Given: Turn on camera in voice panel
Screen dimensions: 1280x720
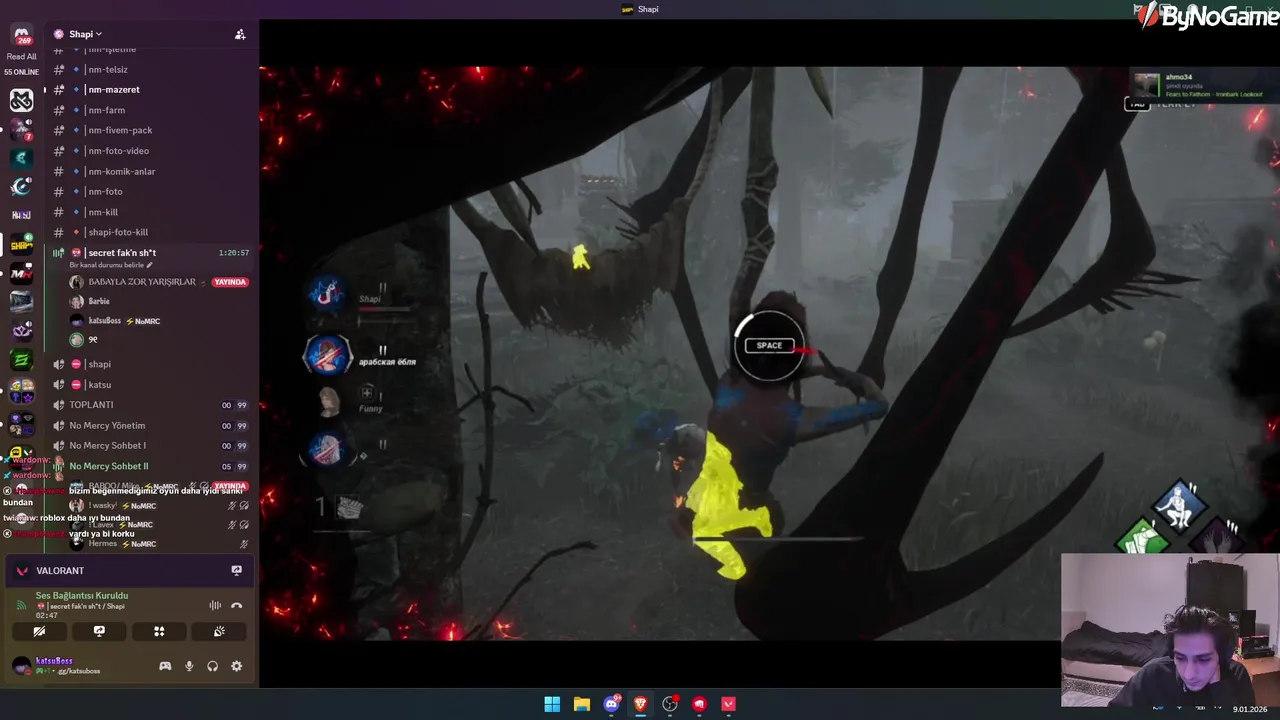Looking at the screenshot, I should 39,631.
